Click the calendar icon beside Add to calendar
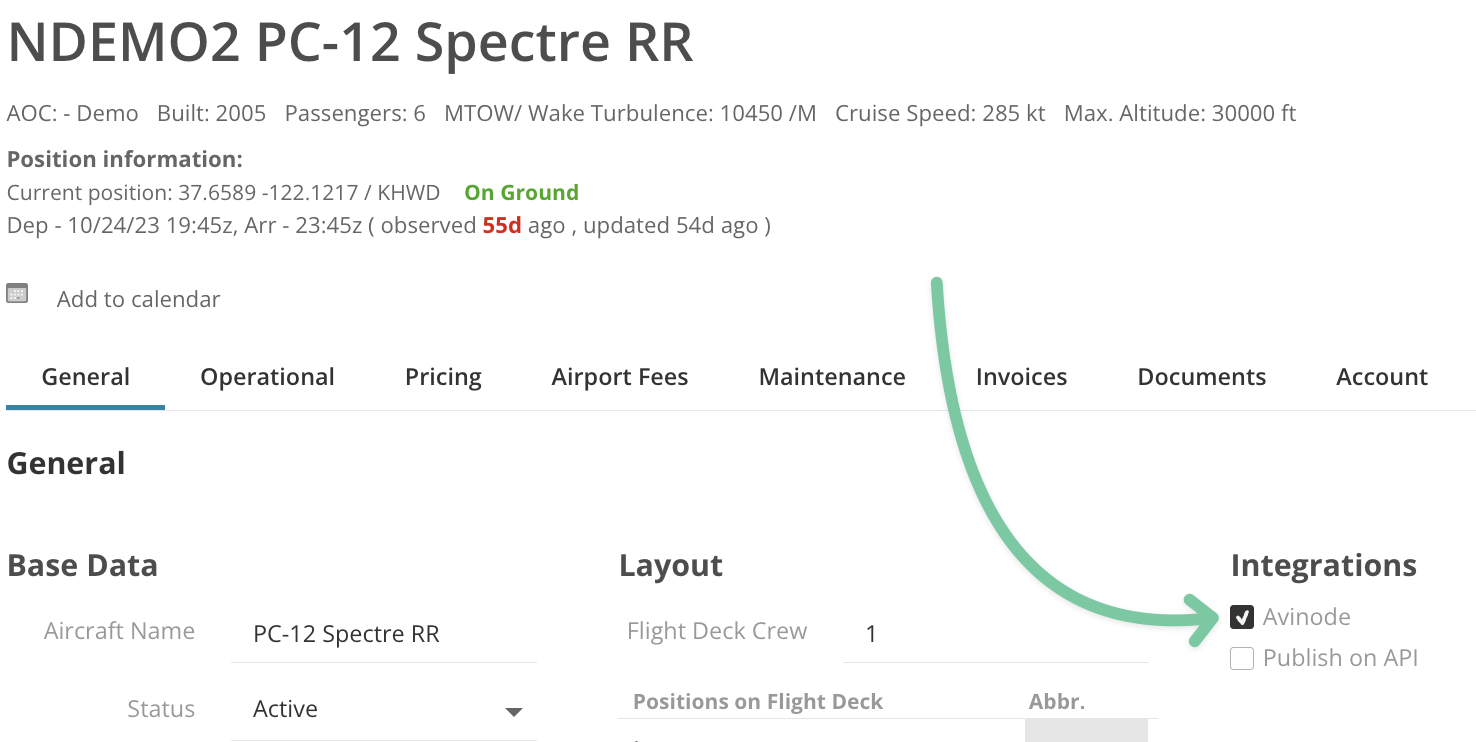Viewport: 1476px width, 742px height. point(17,294)
